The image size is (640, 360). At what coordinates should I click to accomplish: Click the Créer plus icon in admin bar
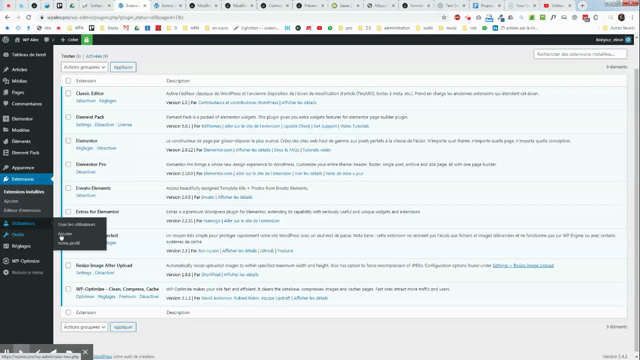[63, 40]
